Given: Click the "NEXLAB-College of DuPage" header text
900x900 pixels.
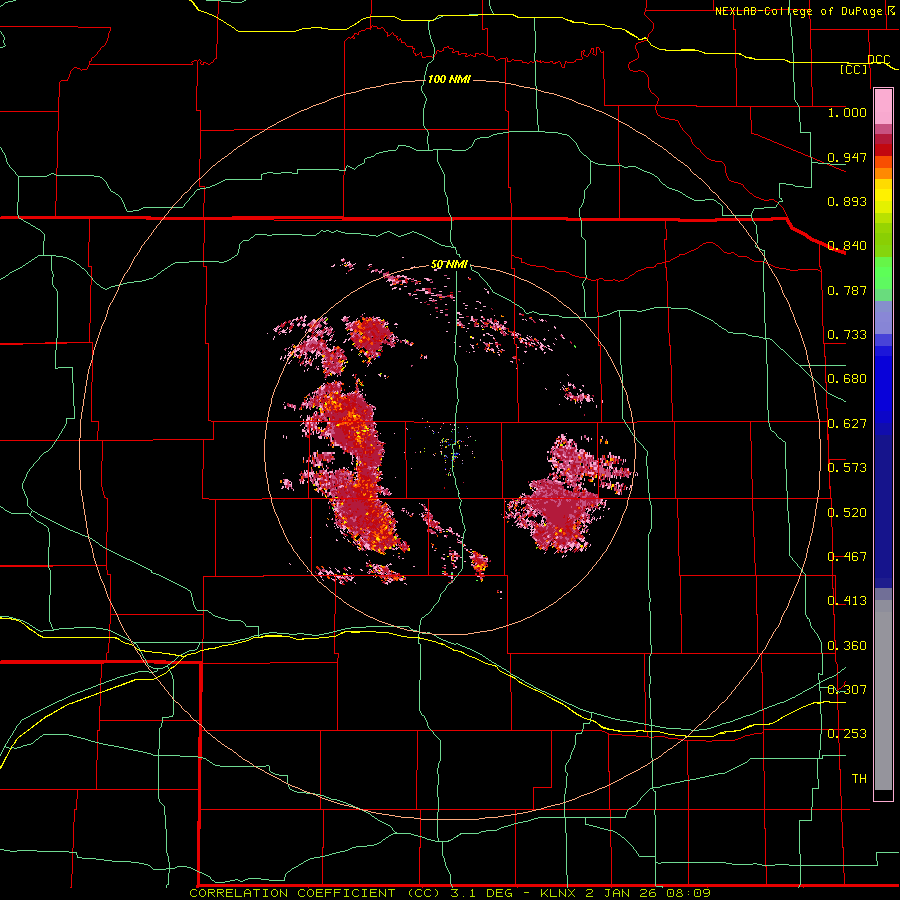Looking at the screenshot, I should (800, 11).
